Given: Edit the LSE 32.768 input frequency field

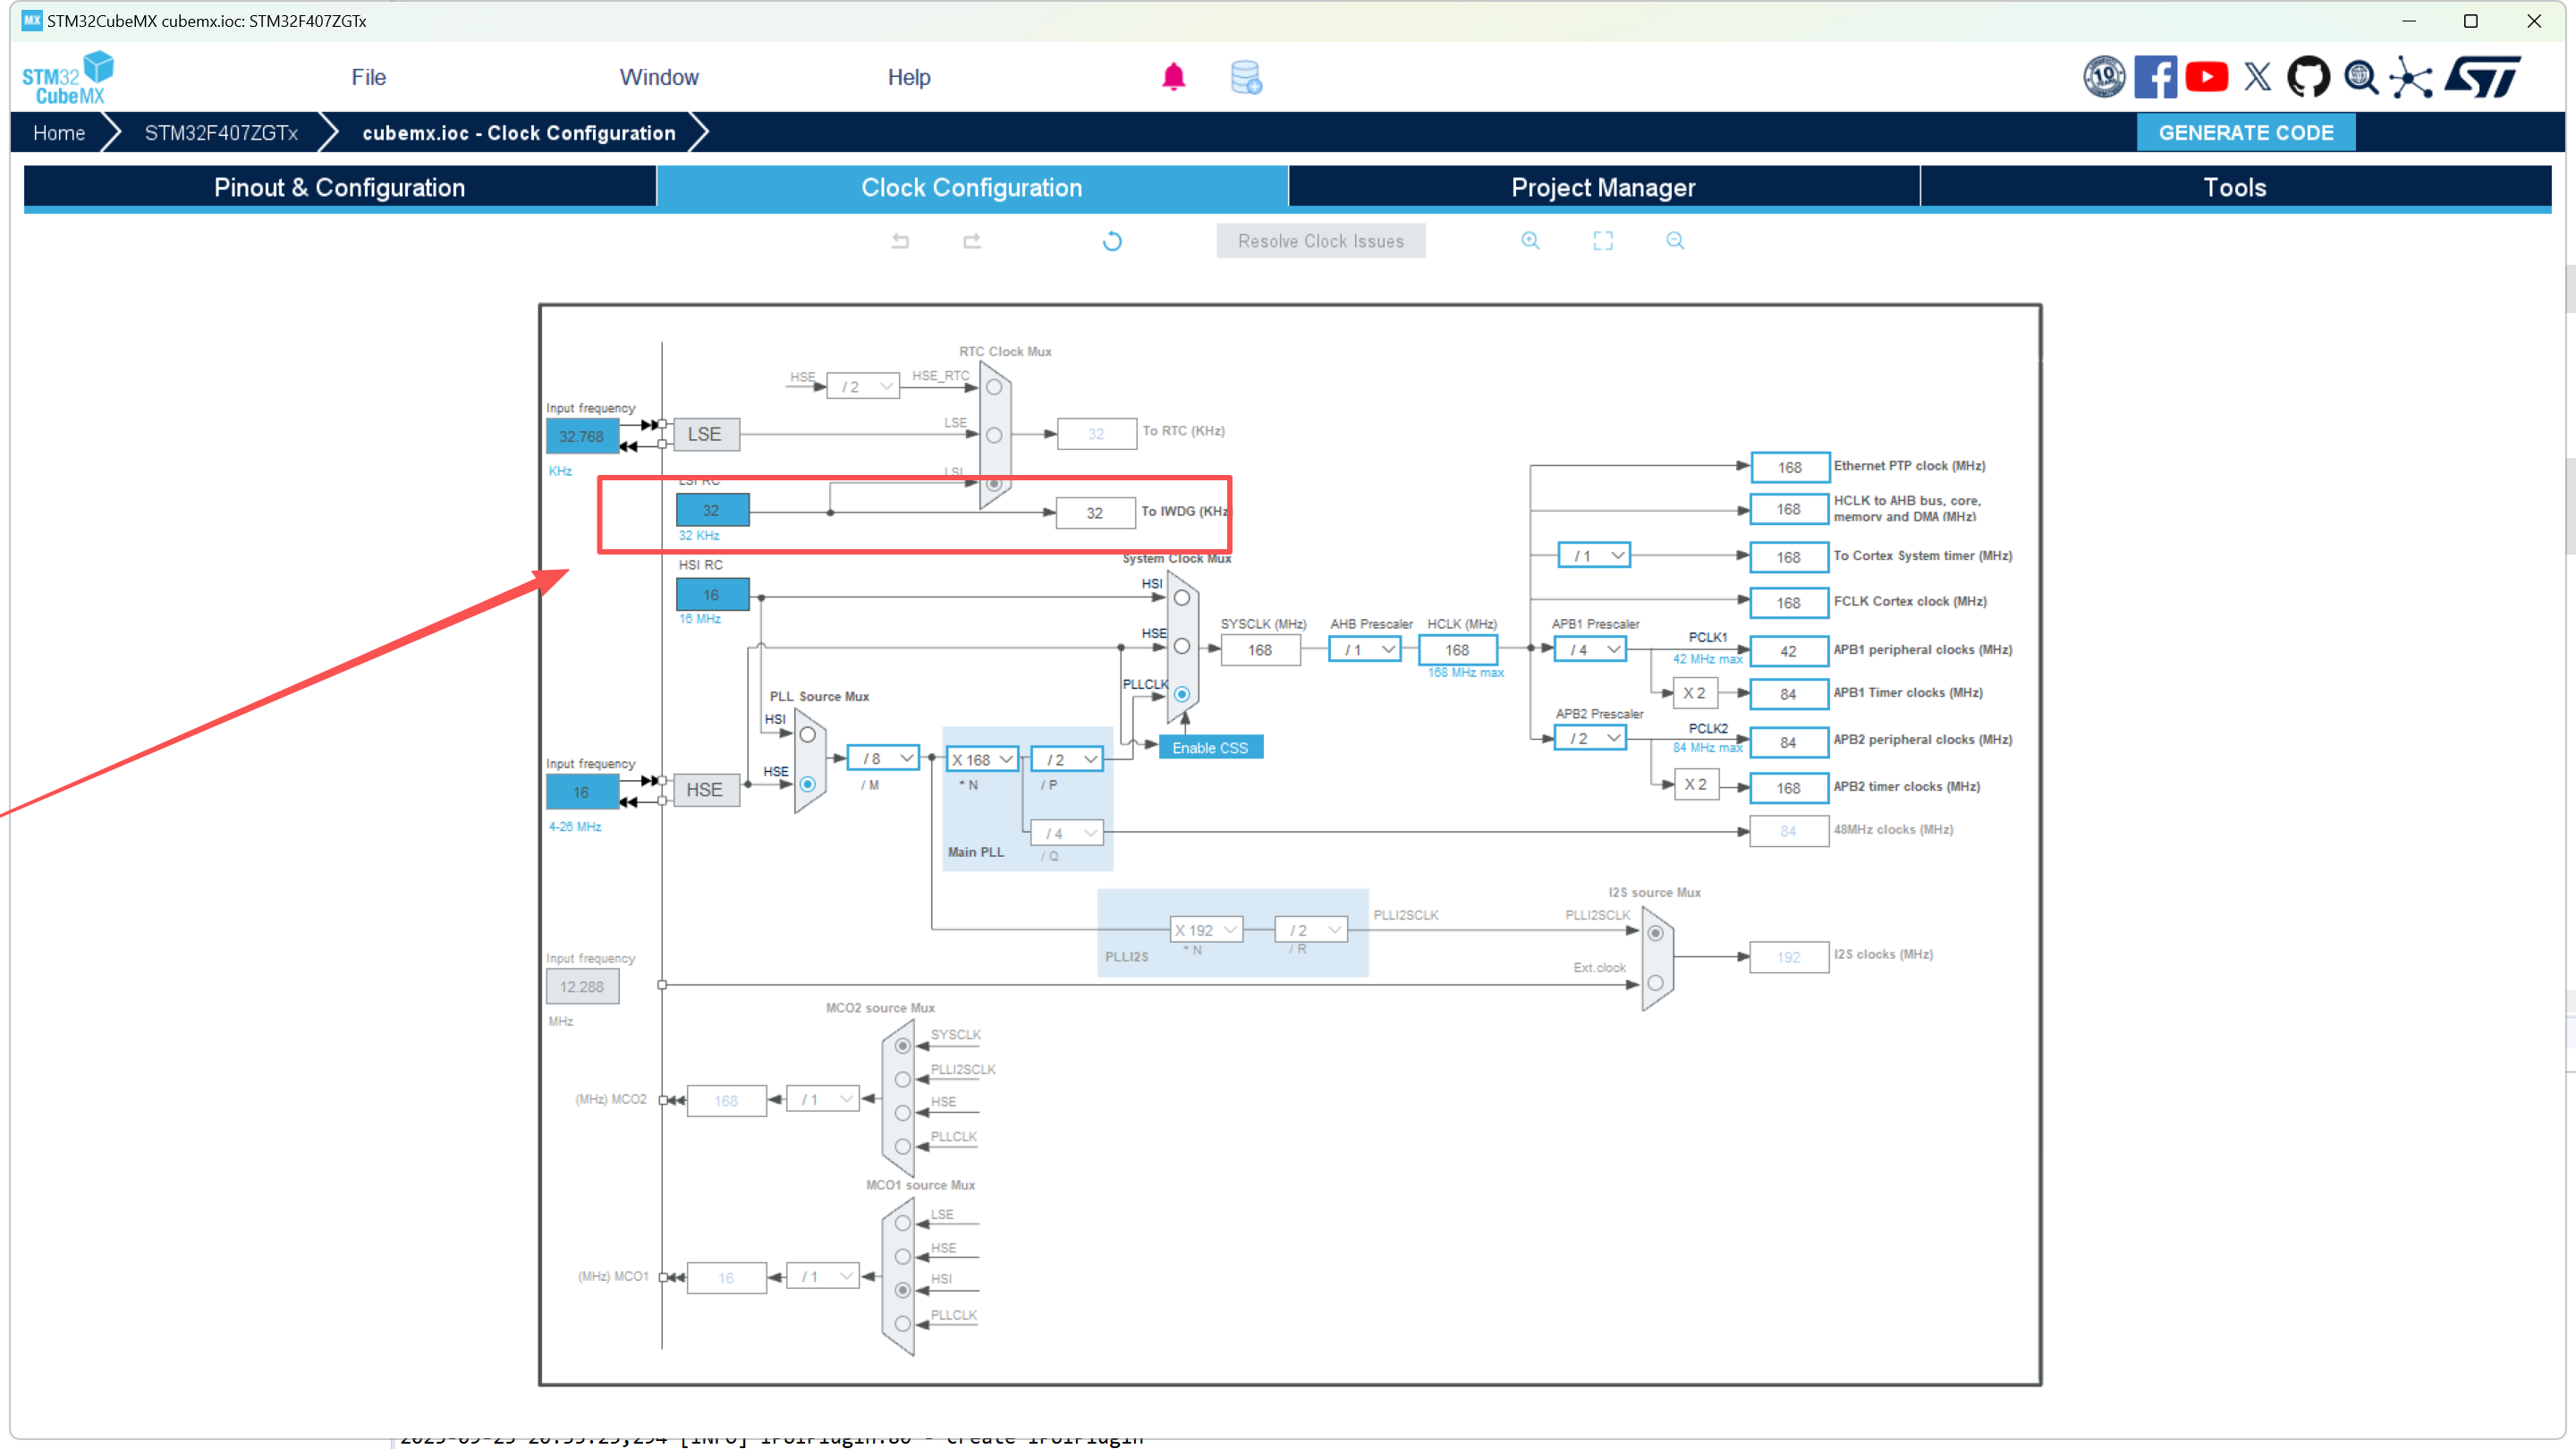Looking at the screenshot, I should (582, 437).
